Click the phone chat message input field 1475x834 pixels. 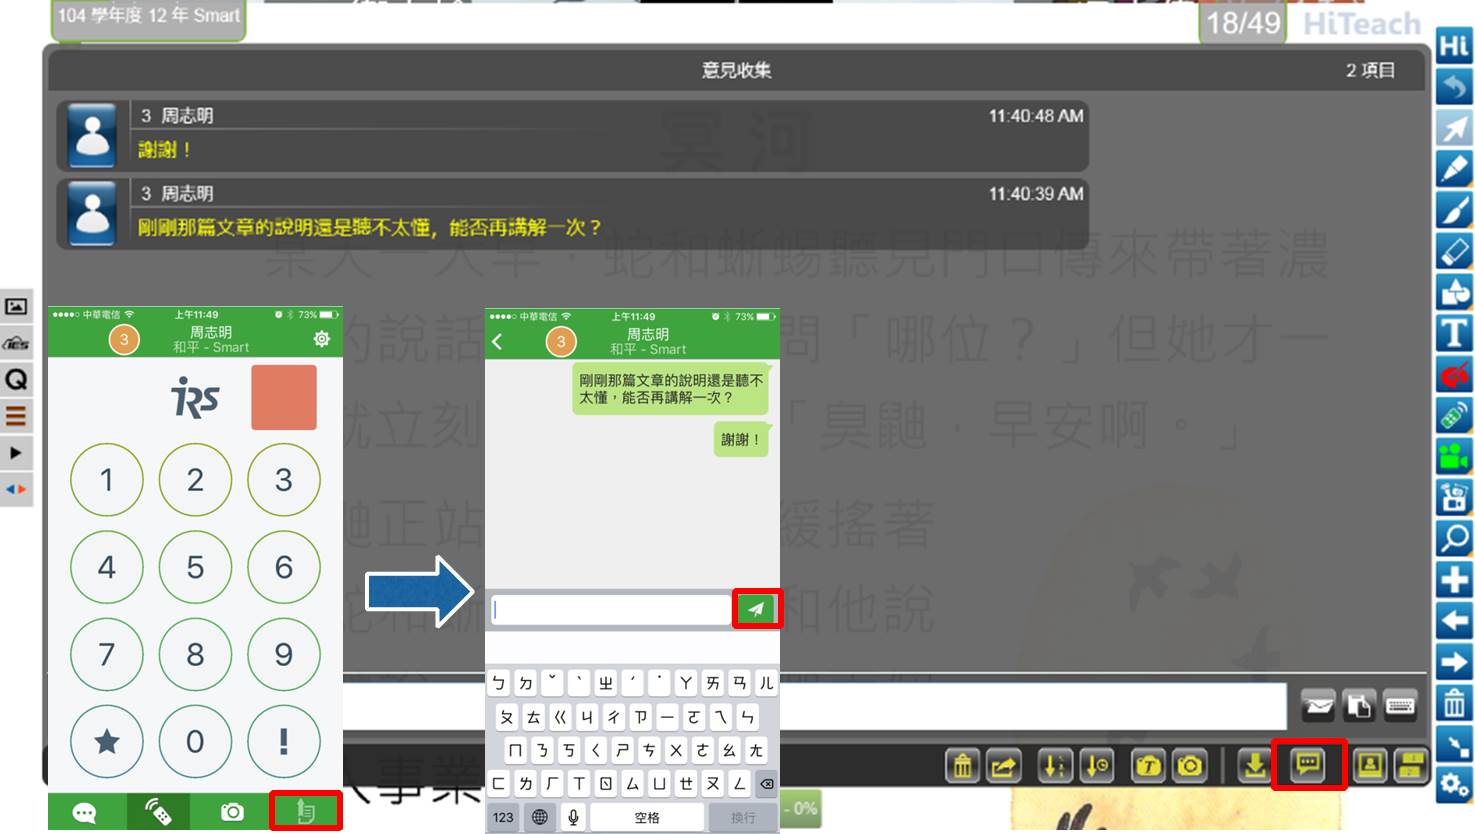click(x=611, y=609)
